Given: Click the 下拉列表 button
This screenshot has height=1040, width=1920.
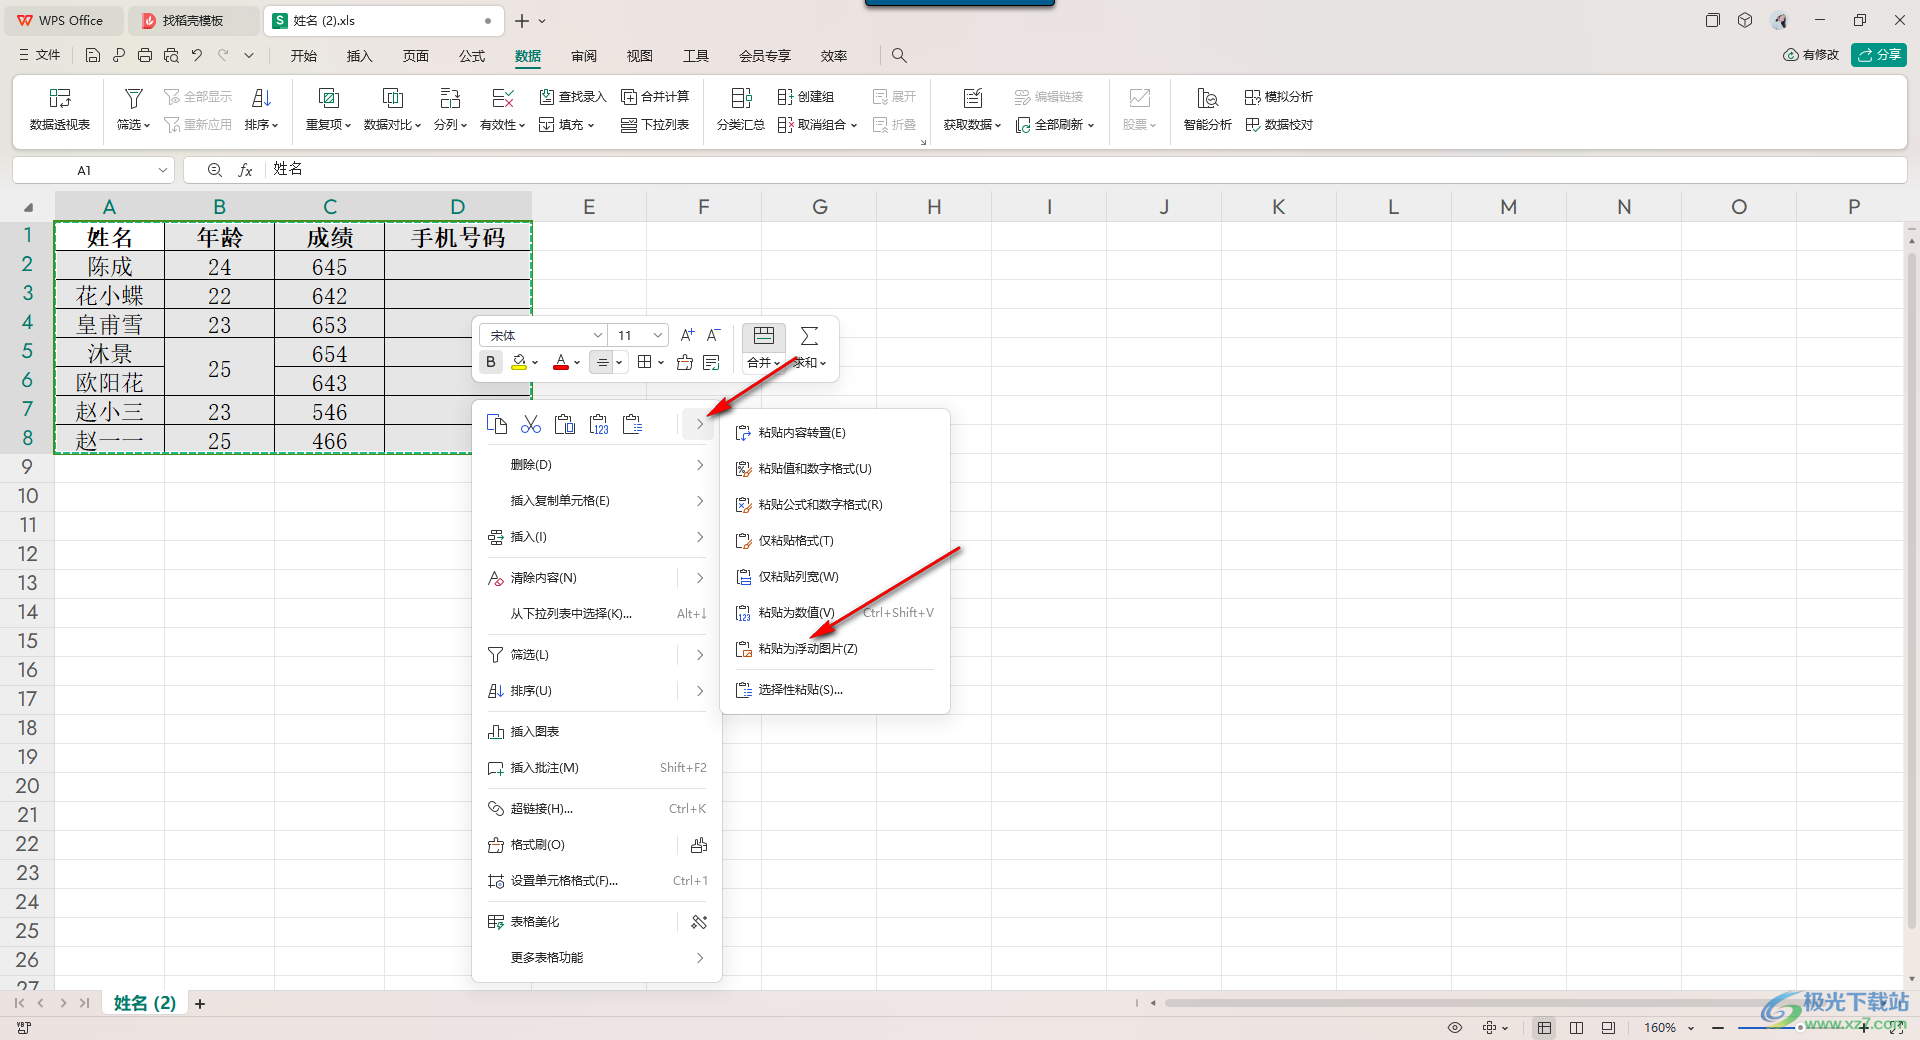Looking at the screenshot, I should point(655,125).
